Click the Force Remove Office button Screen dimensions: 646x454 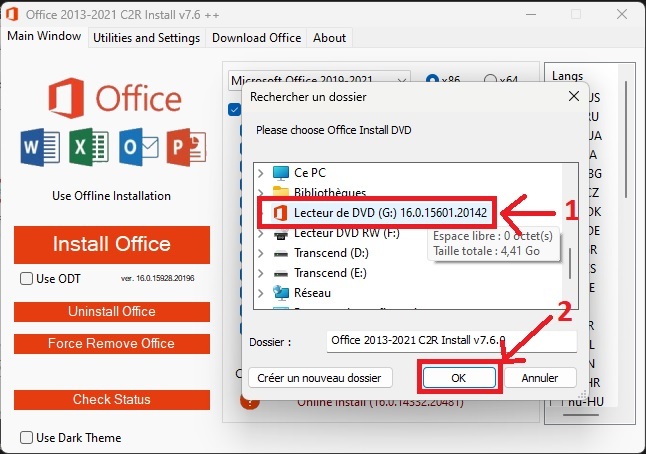(112, 344)
